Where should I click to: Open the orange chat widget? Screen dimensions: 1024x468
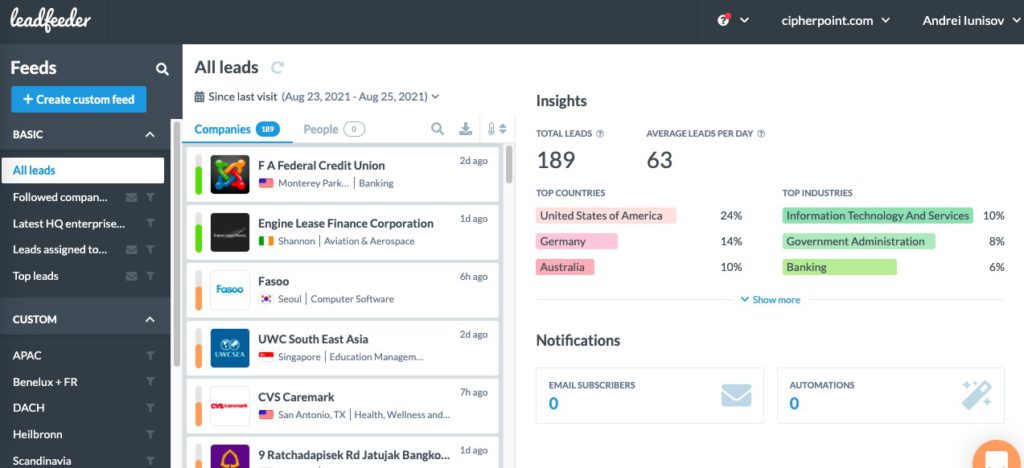pyautogui.click(x=998, y=455)
